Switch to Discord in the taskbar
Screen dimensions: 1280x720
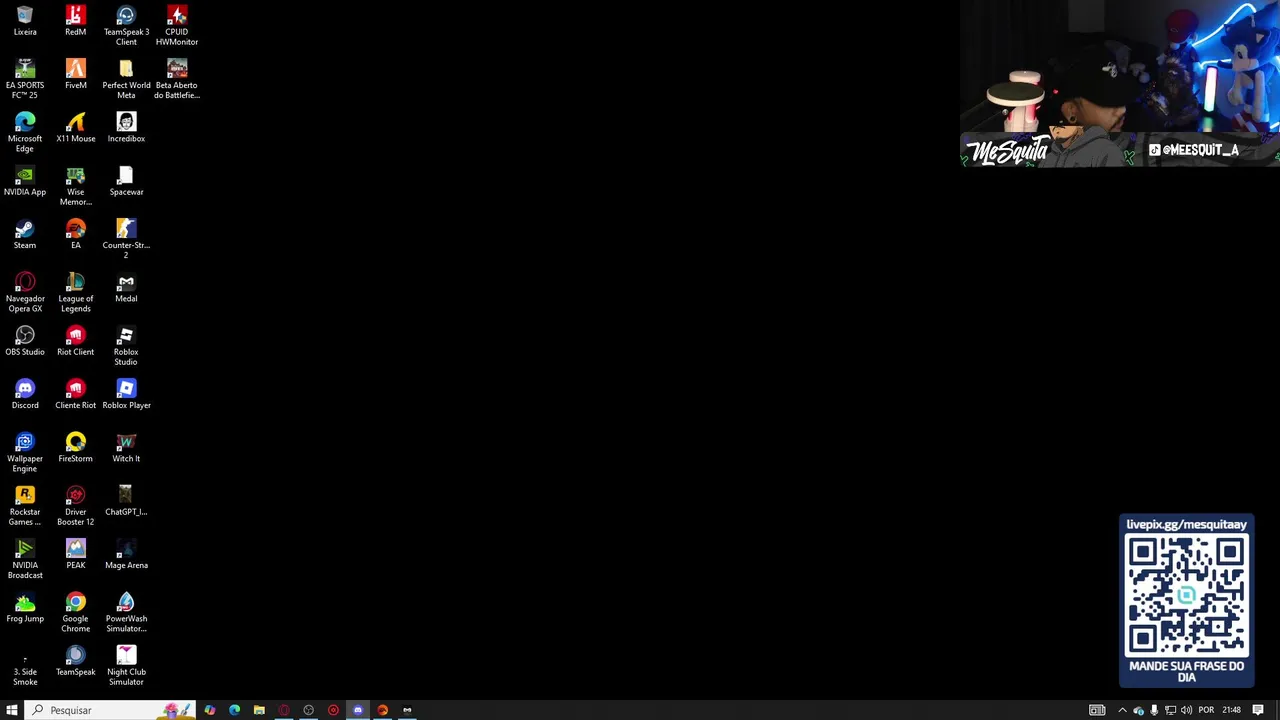point(358,710)
